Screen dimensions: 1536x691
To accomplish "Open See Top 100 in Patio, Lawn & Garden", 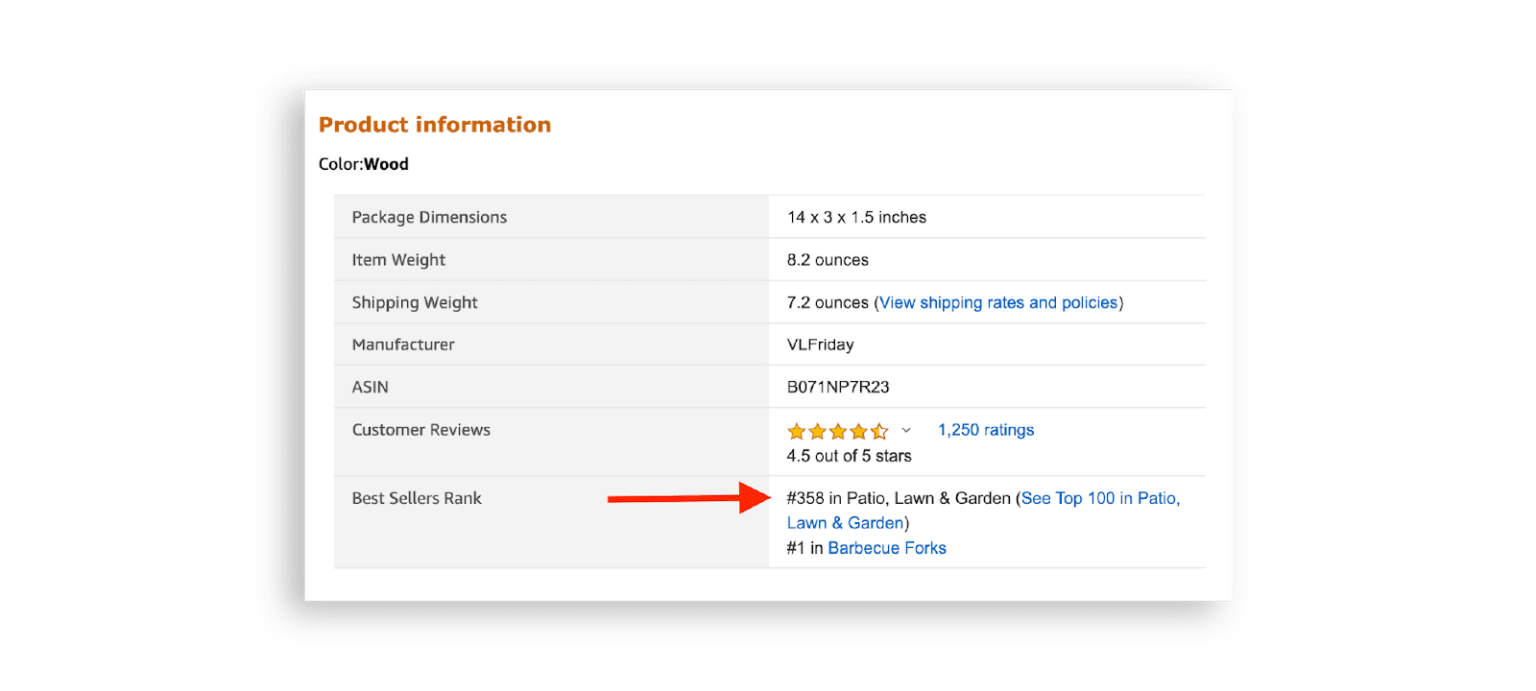I will (x=1100, y=497).
